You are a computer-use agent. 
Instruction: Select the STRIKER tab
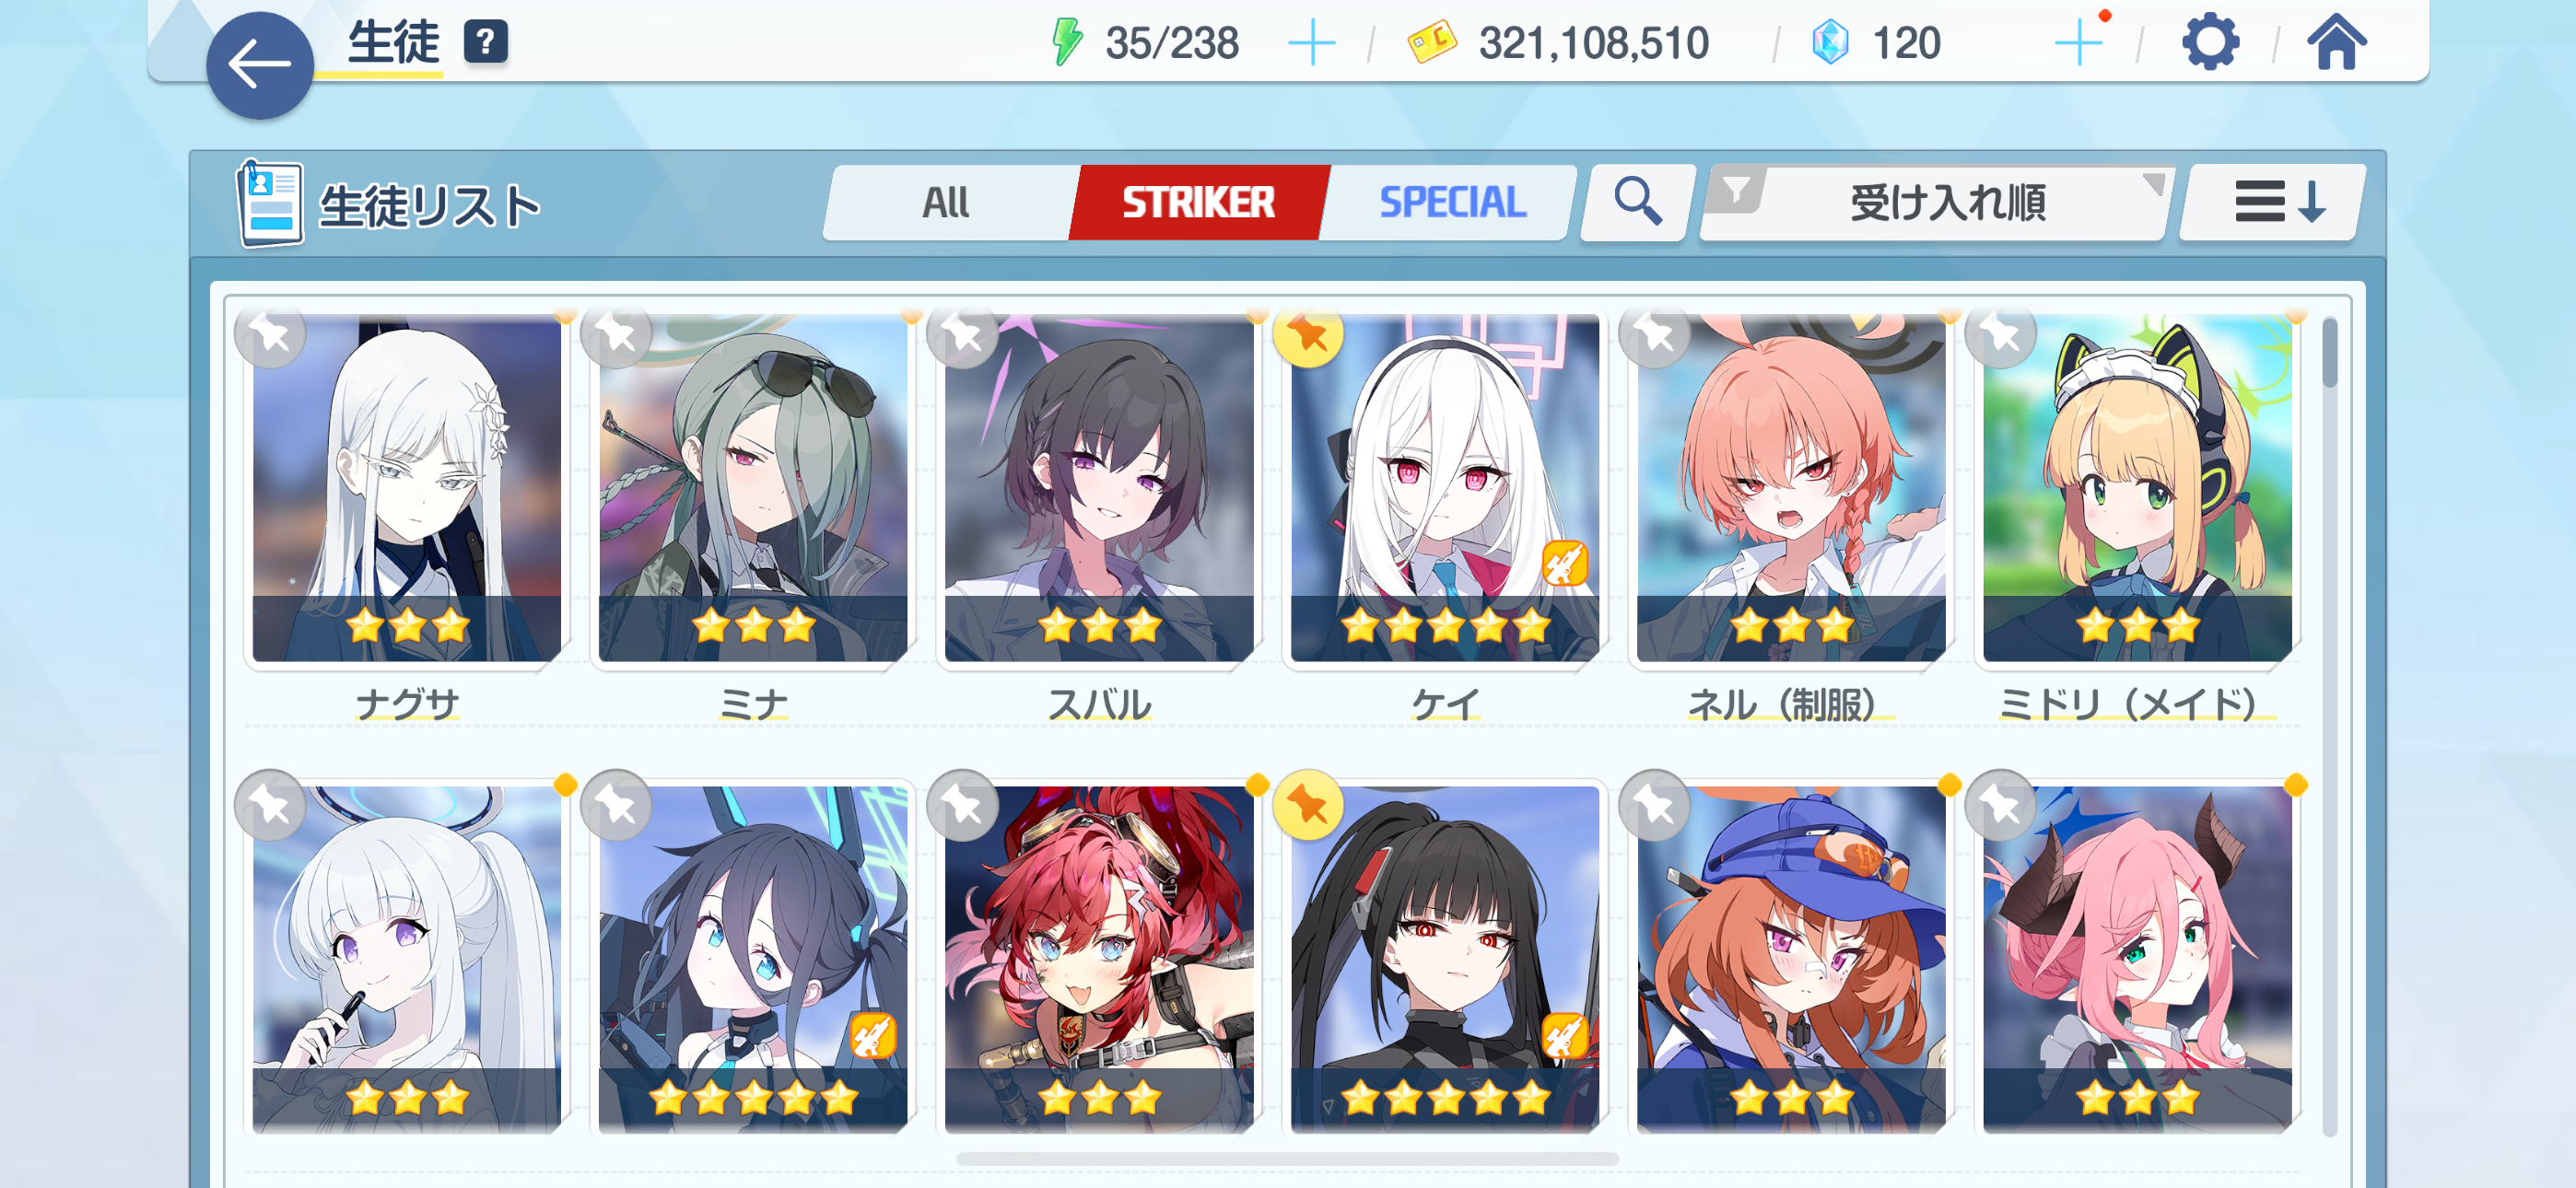coord(1198,202)
